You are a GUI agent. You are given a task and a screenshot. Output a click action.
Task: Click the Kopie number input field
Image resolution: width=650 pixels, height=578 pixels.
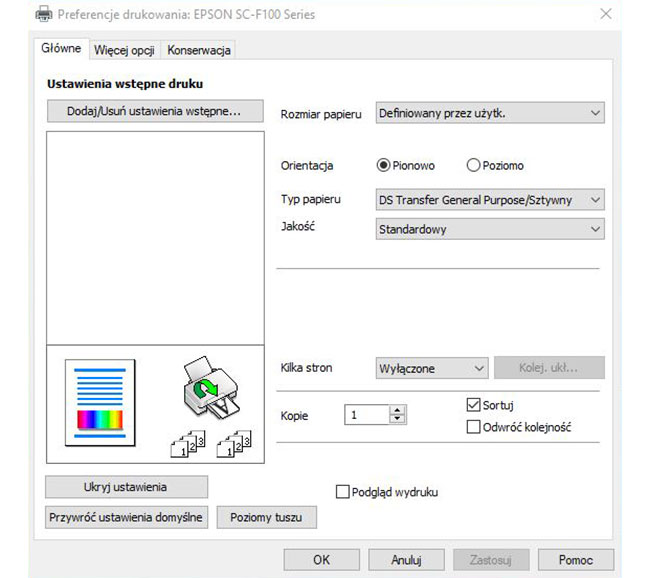(367, 415)
